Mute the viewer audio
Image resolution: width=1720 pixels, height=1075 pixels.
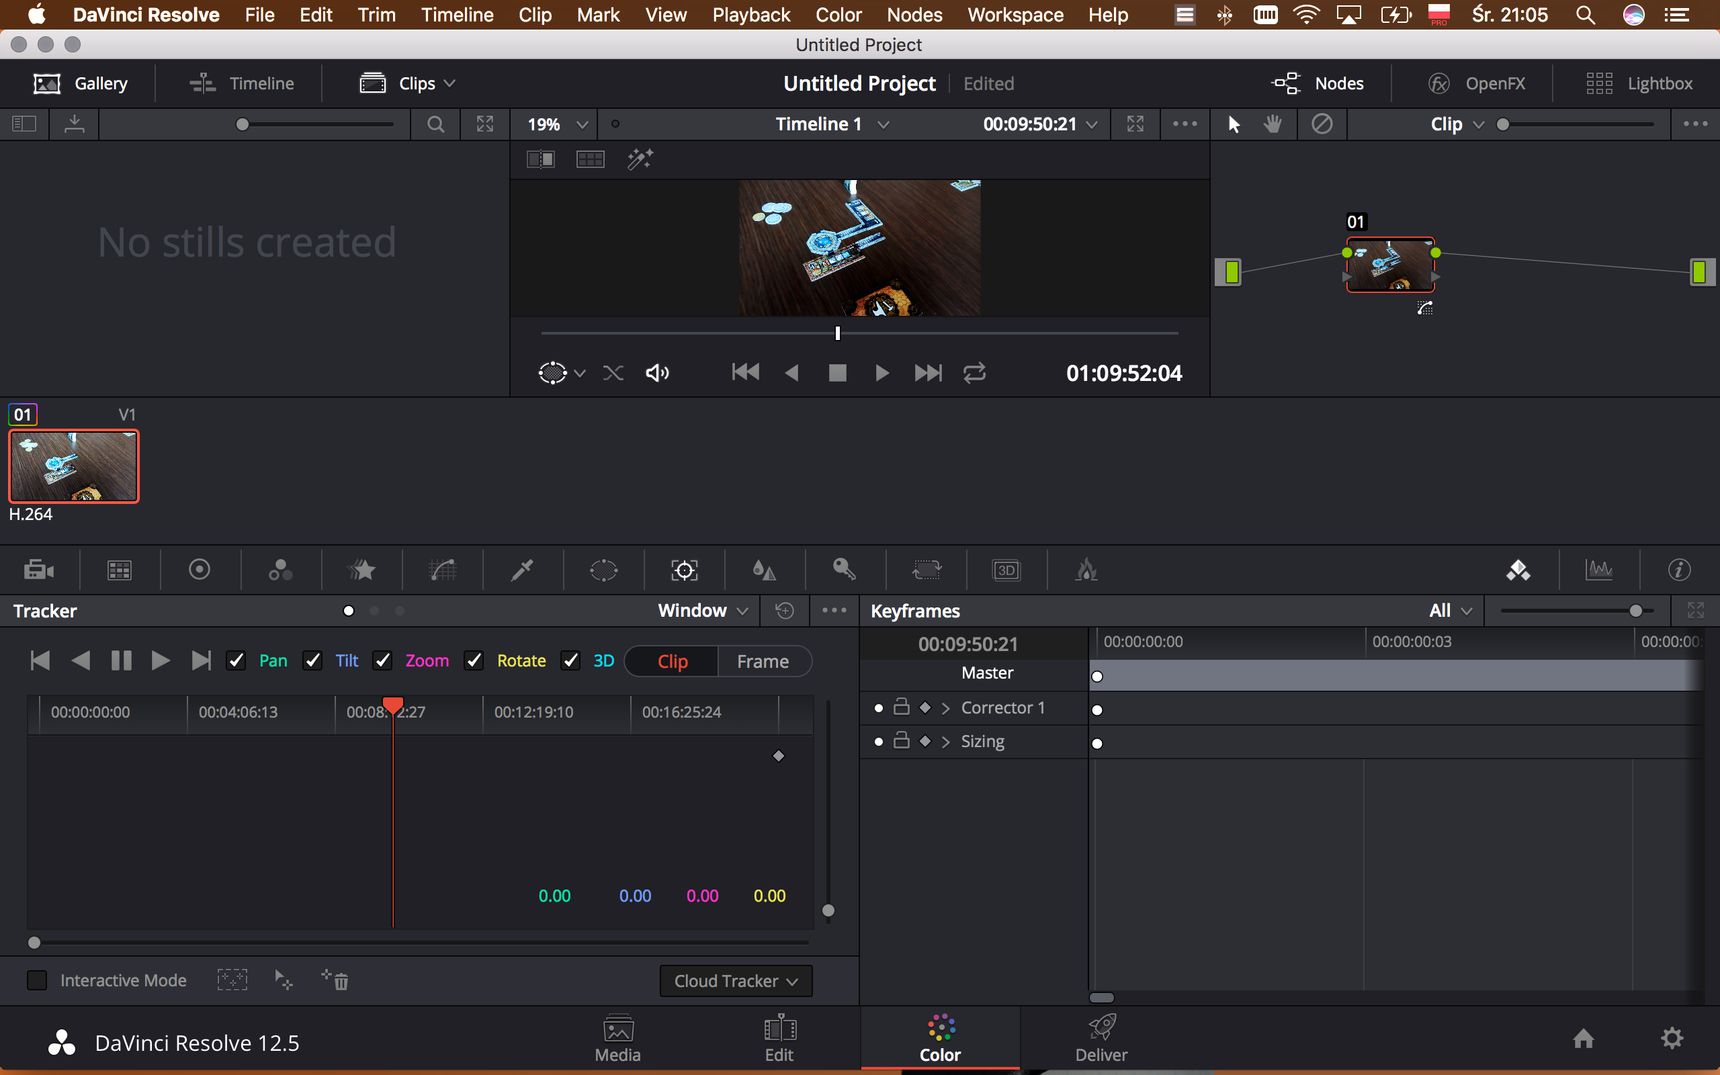pyautogui.click(x=657, y=373)
